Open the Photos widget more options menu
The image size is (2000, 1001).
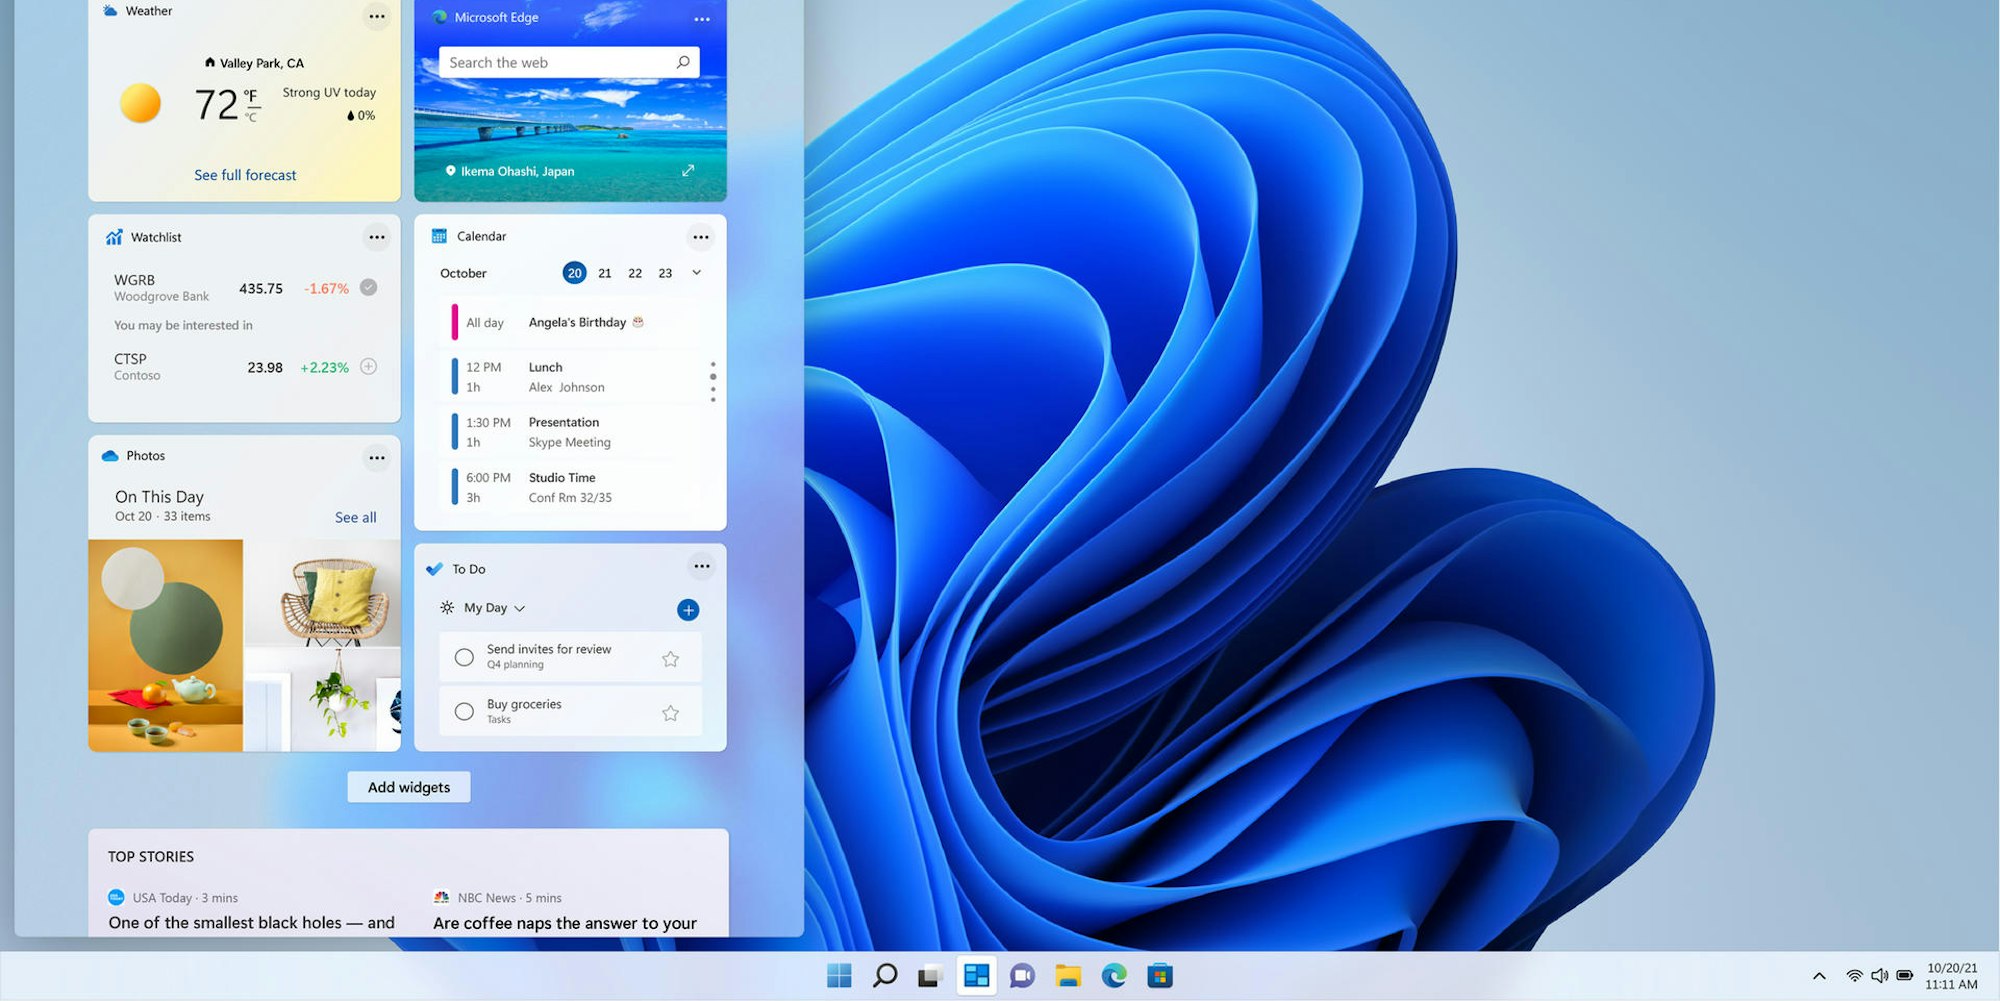tap(377, 458)
